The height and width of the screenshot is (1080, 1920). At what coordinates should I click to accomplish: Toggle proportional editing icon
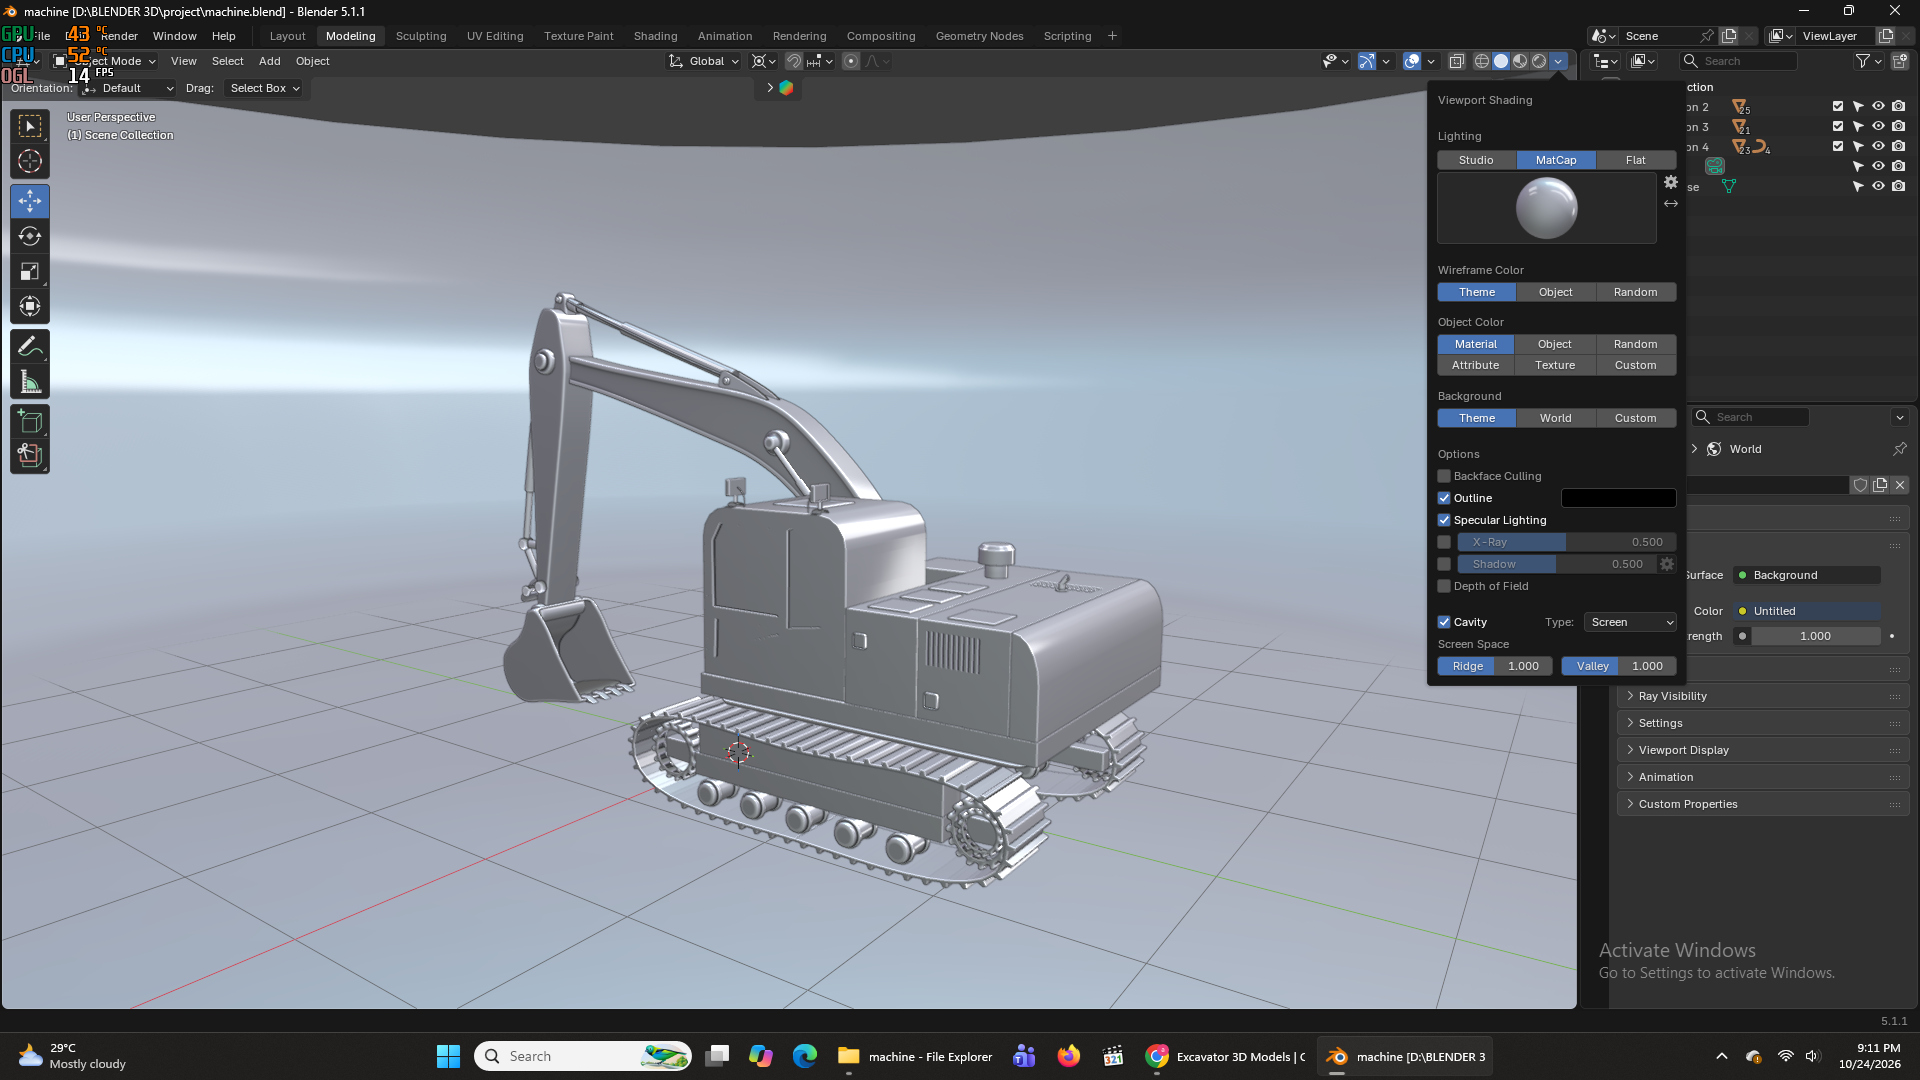[x=851, y=61]
